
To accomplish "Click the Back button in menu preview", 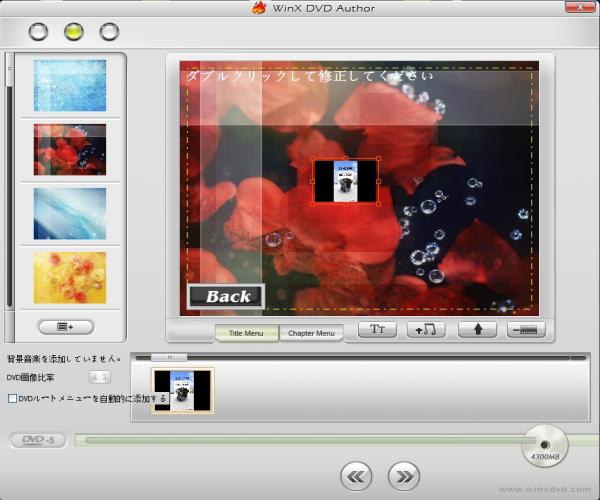I will (x=226, y=296).
